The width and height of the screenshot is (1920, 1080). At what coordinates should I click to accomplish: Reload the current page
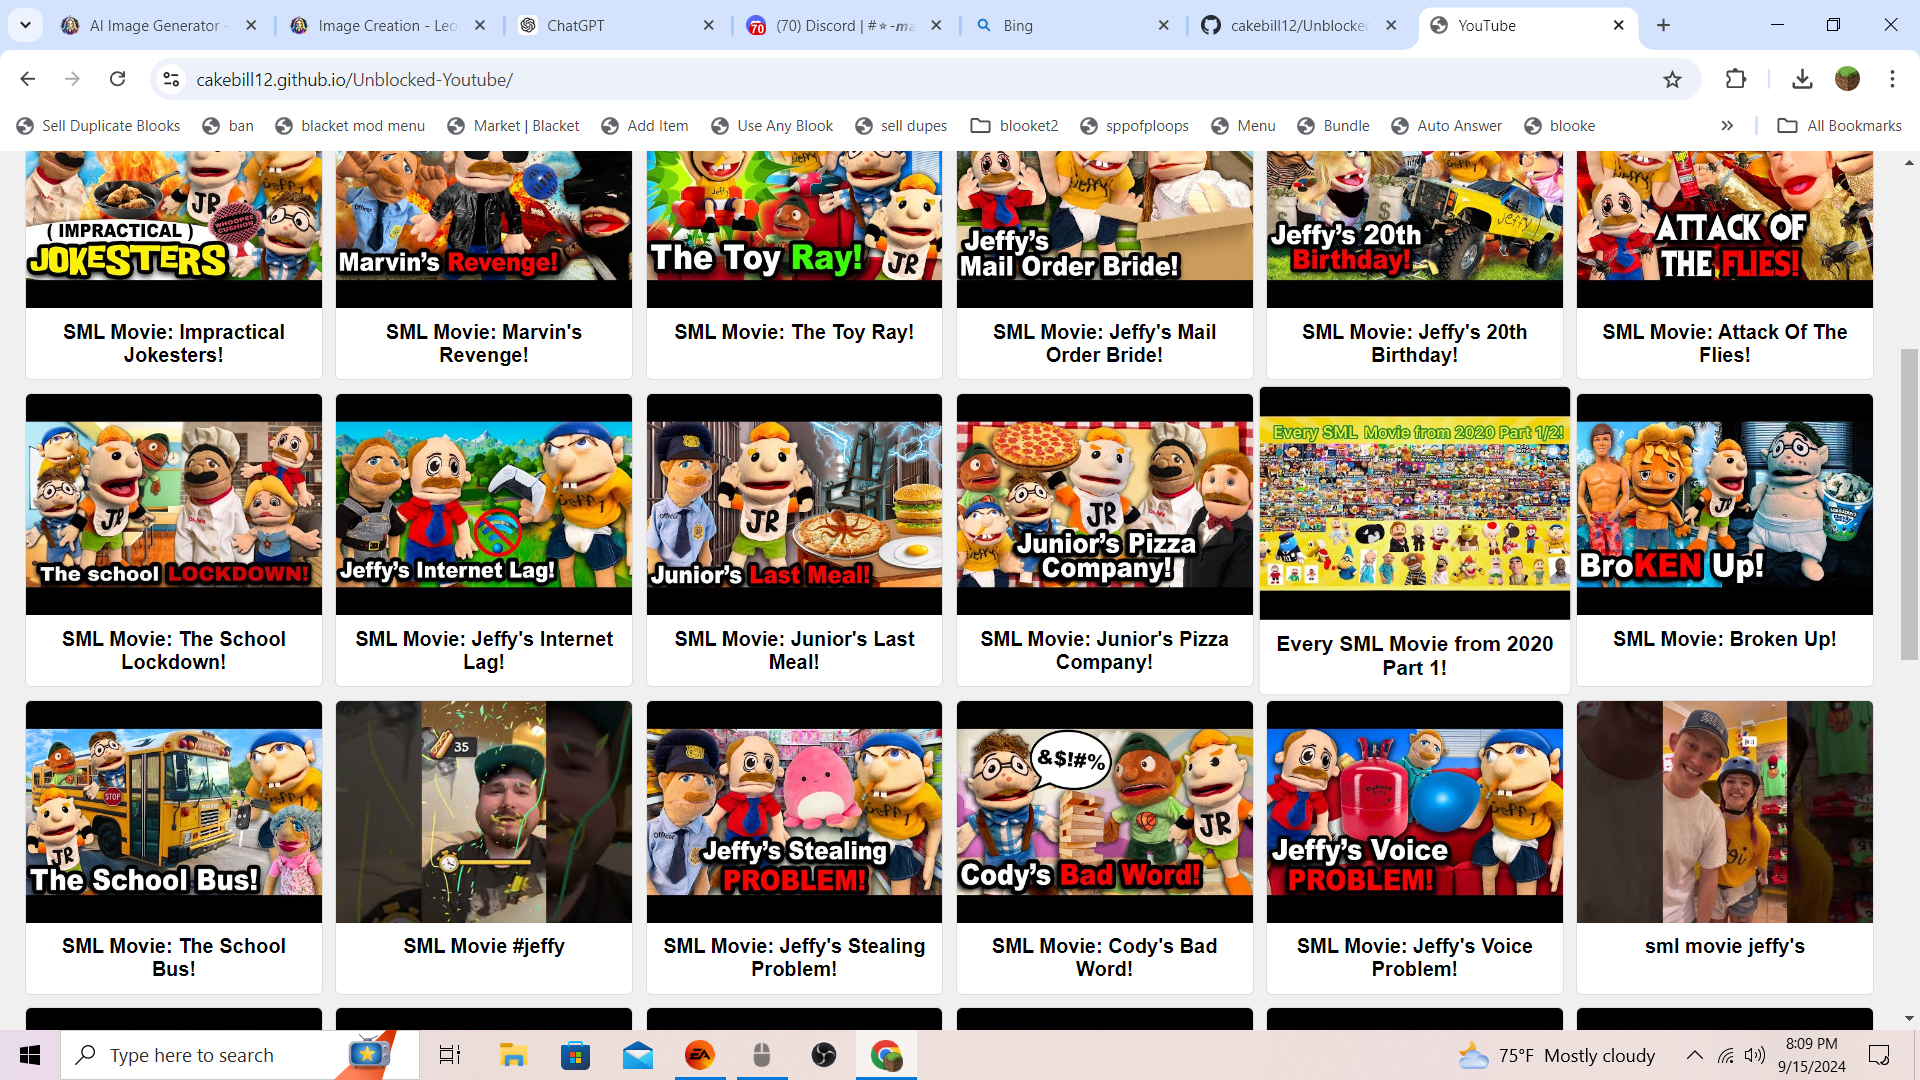pos(117,79)
